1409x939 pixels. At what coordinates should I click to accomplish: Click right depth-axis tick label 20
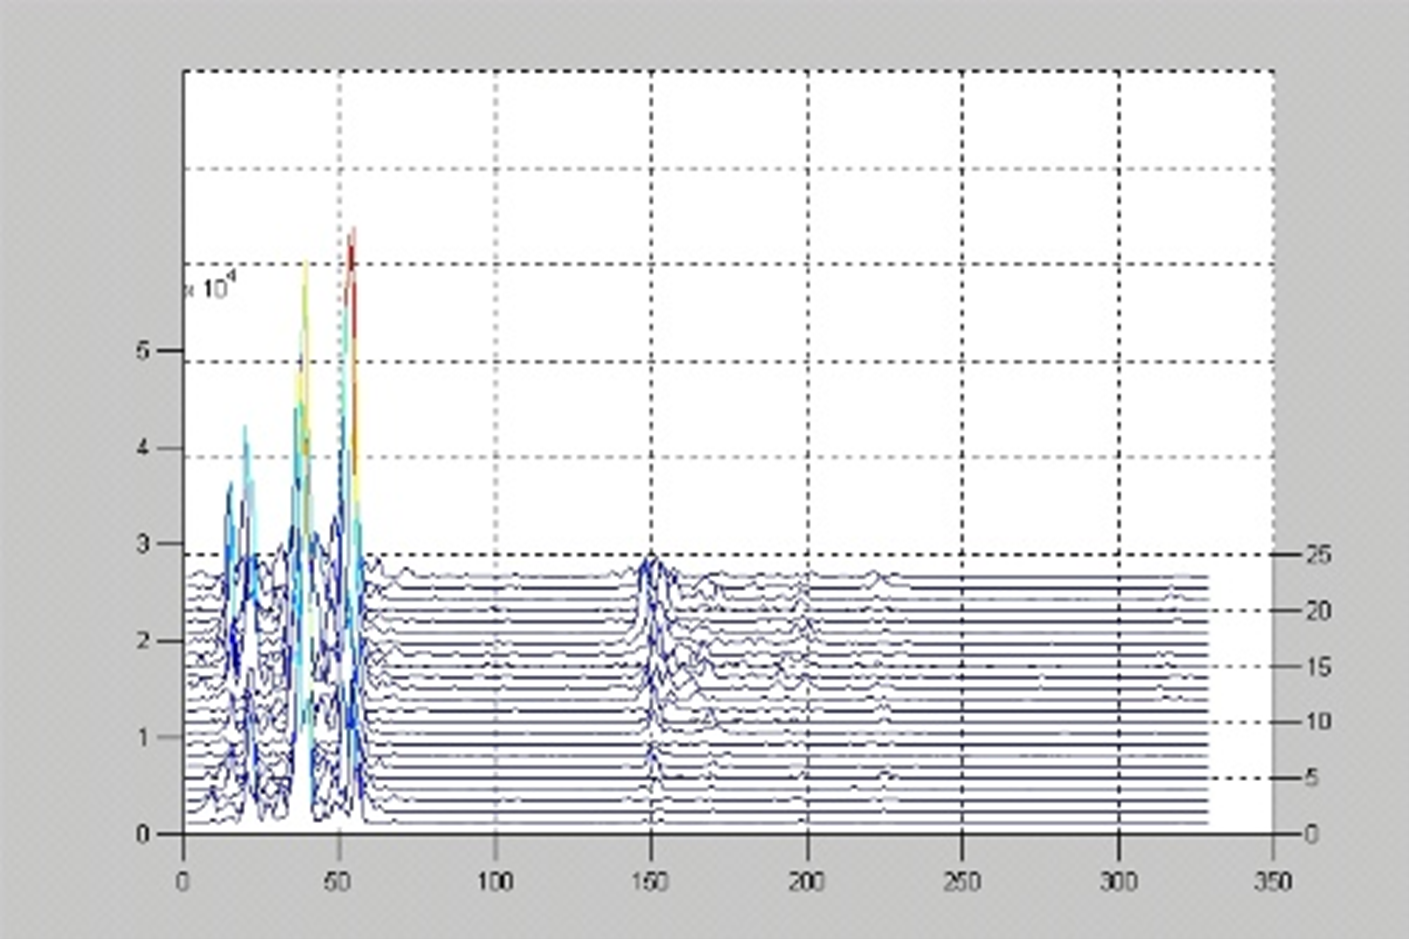[x=1318, y=610]
